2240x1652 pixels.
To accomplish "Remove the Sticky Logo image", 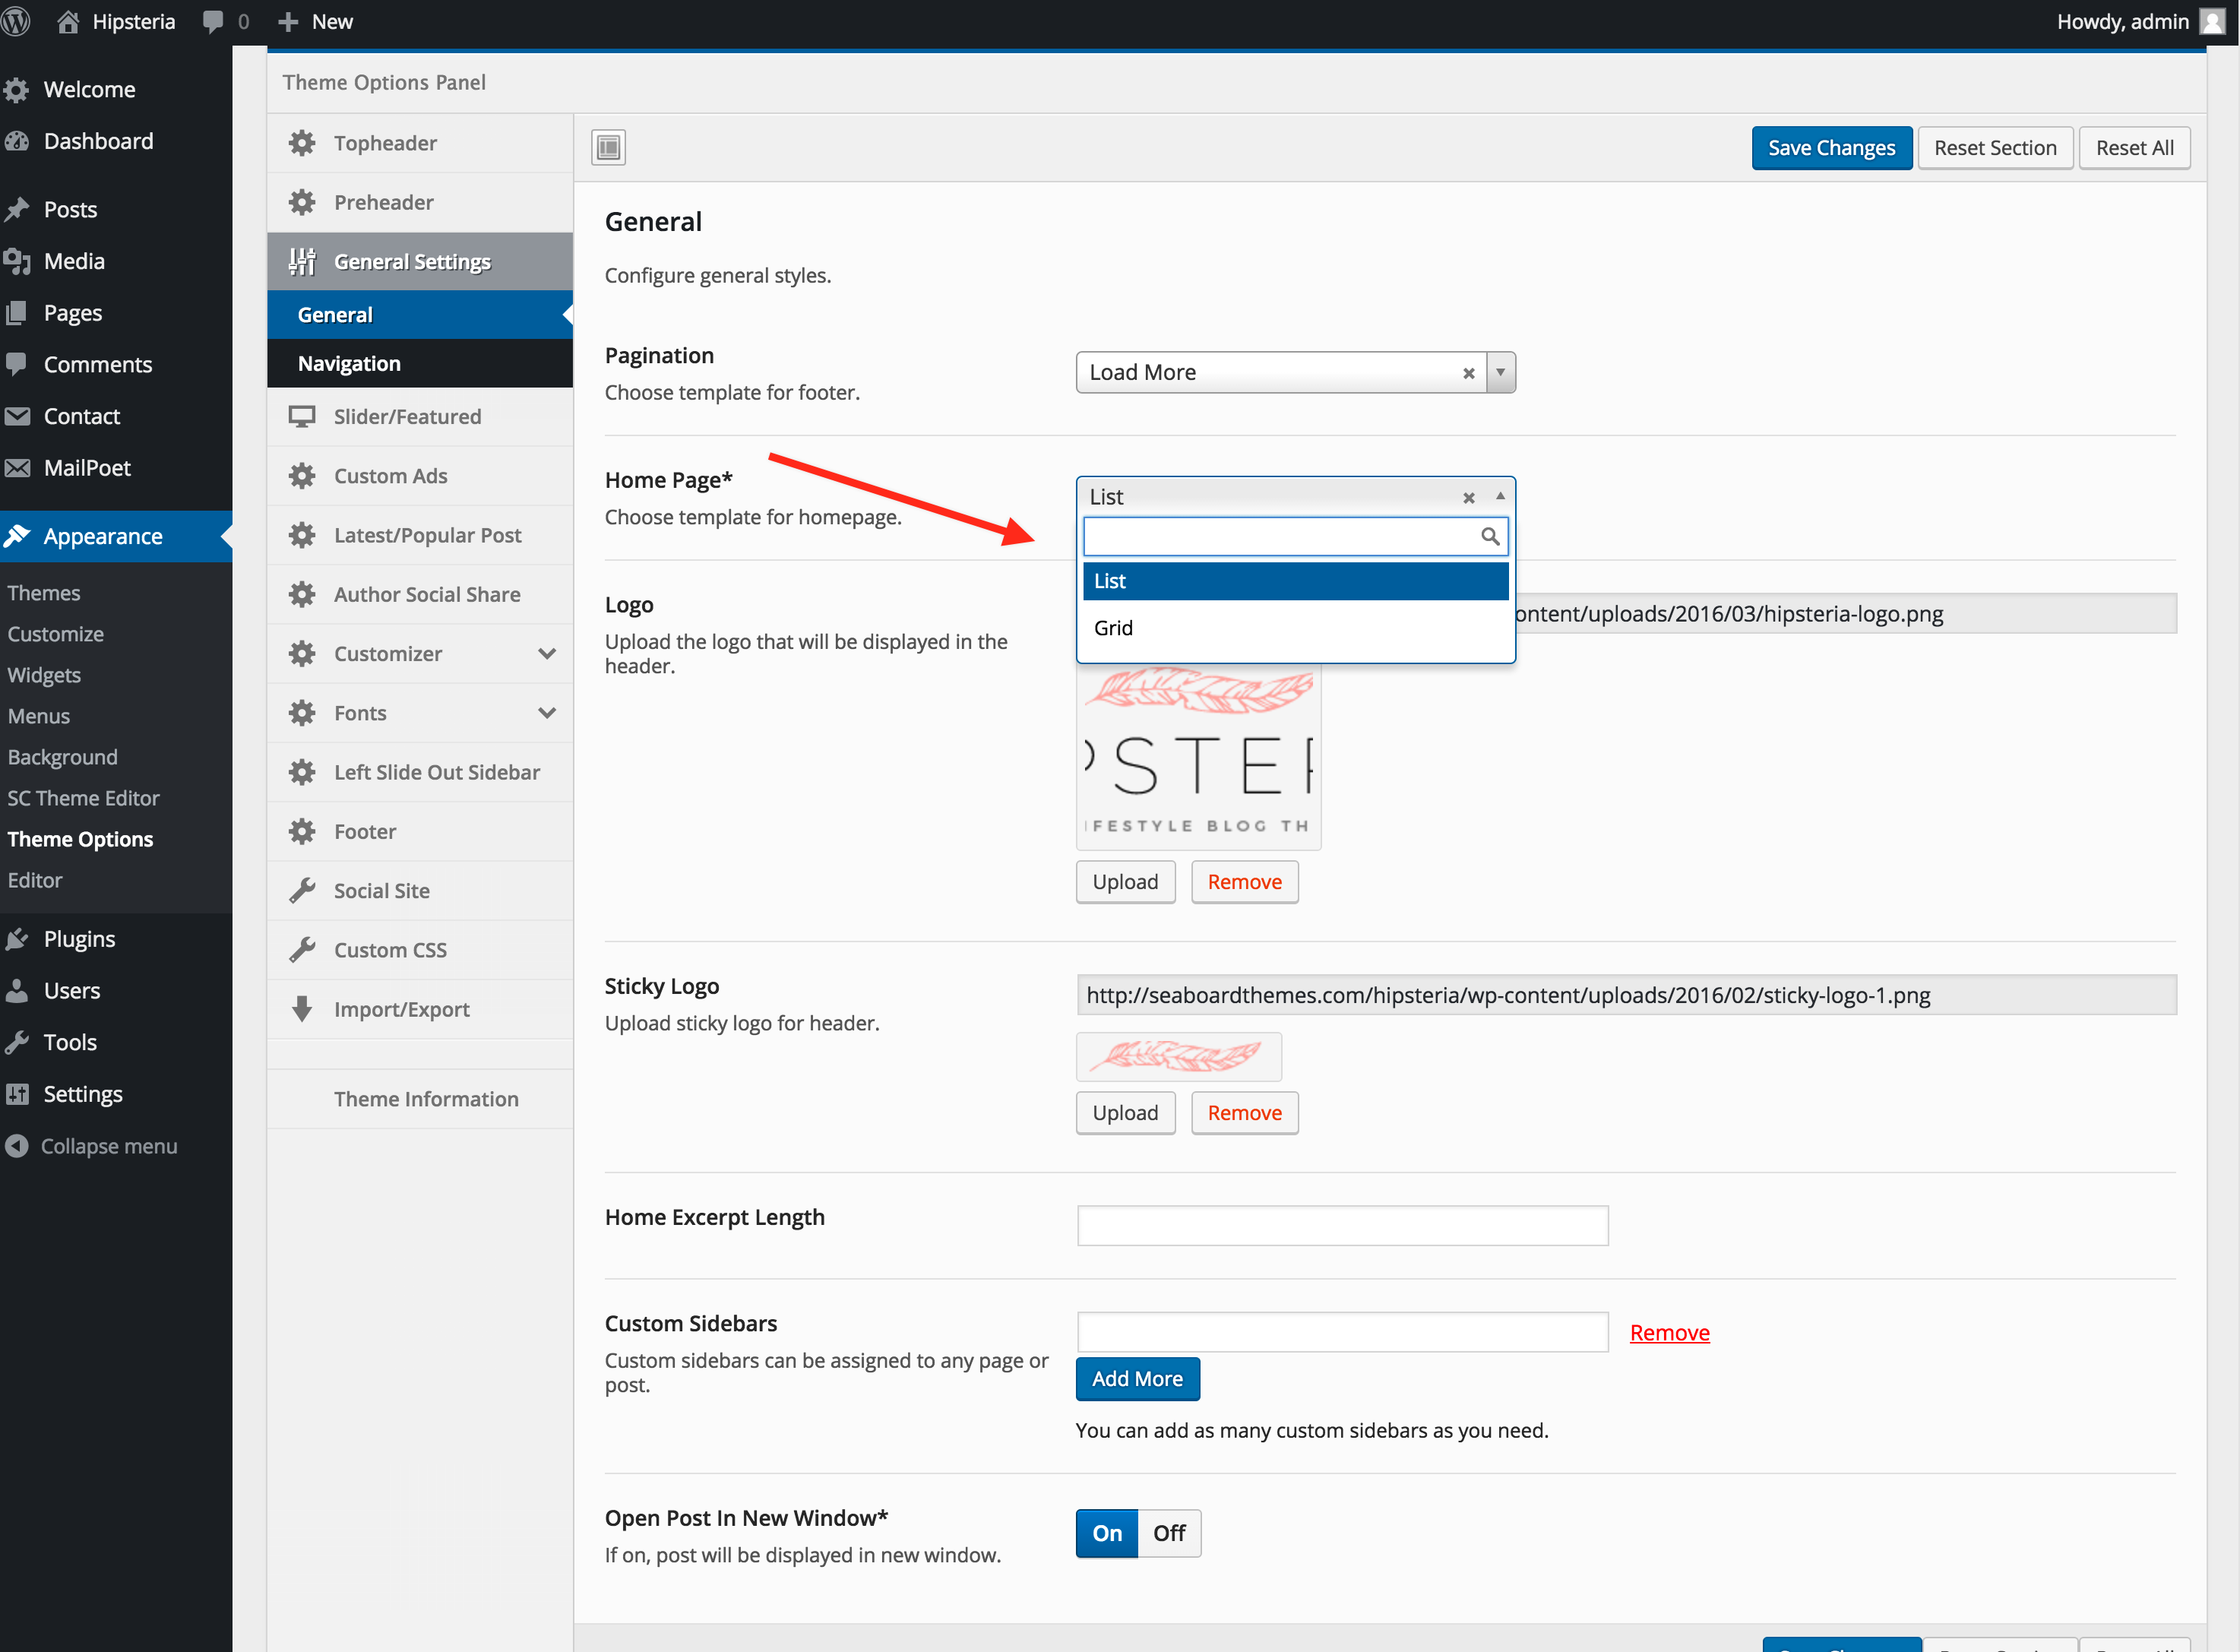I will [1244, 1112].
